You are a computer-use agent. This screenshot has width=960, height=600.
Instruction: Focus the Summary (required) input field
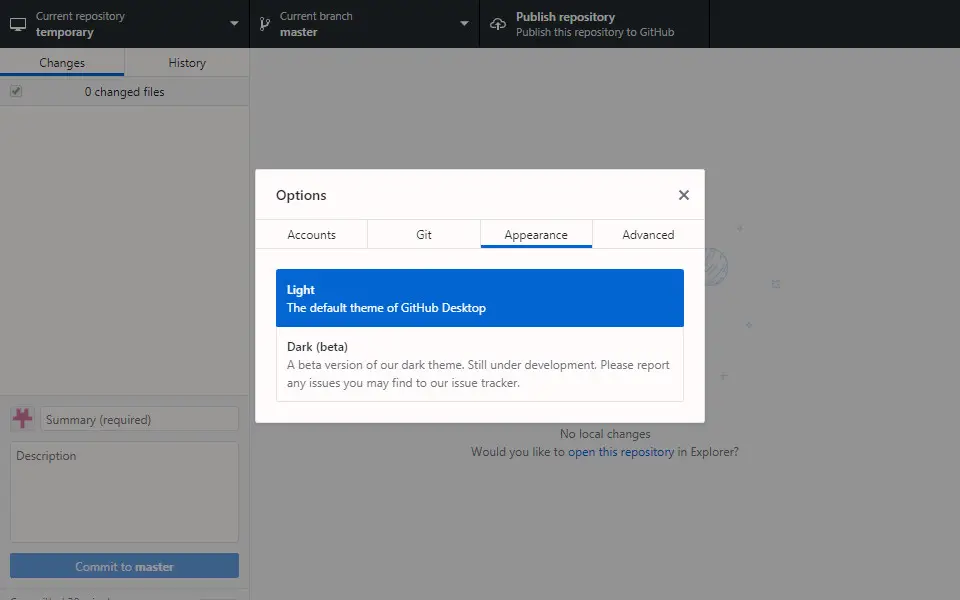[x=140, y=419]
